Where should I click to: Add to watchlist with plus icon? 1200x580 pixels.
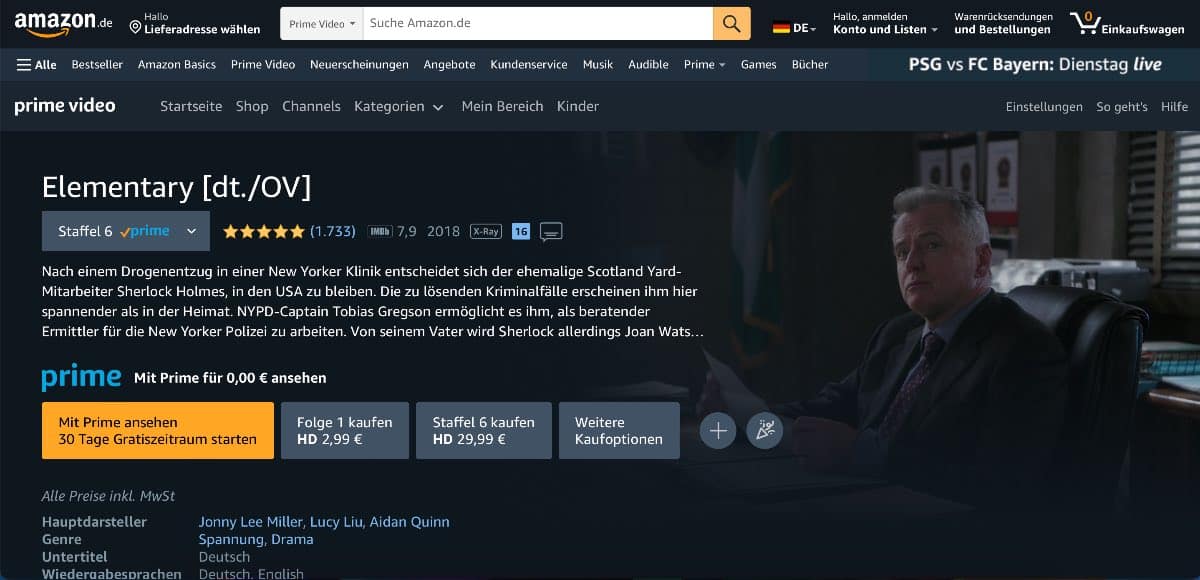(717, 431)
